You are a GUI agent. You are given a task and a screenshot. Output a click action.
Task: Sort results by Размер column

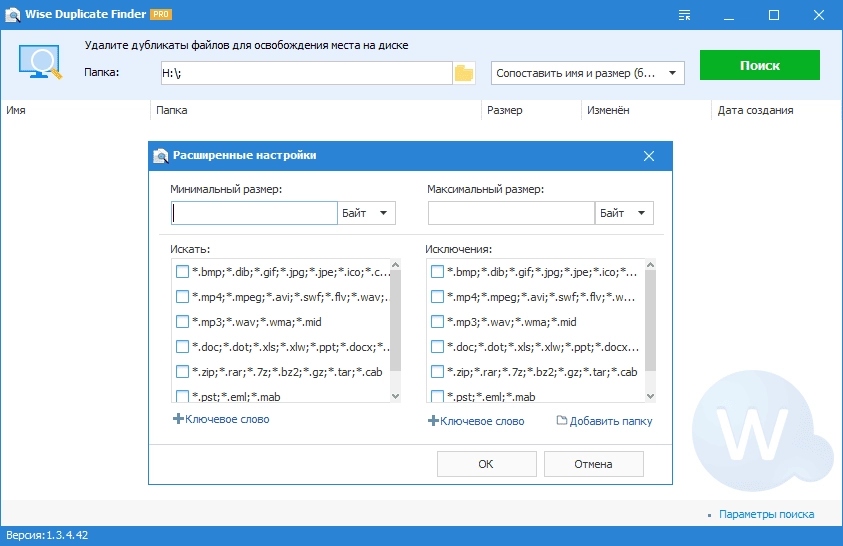[x=531, y=110]
